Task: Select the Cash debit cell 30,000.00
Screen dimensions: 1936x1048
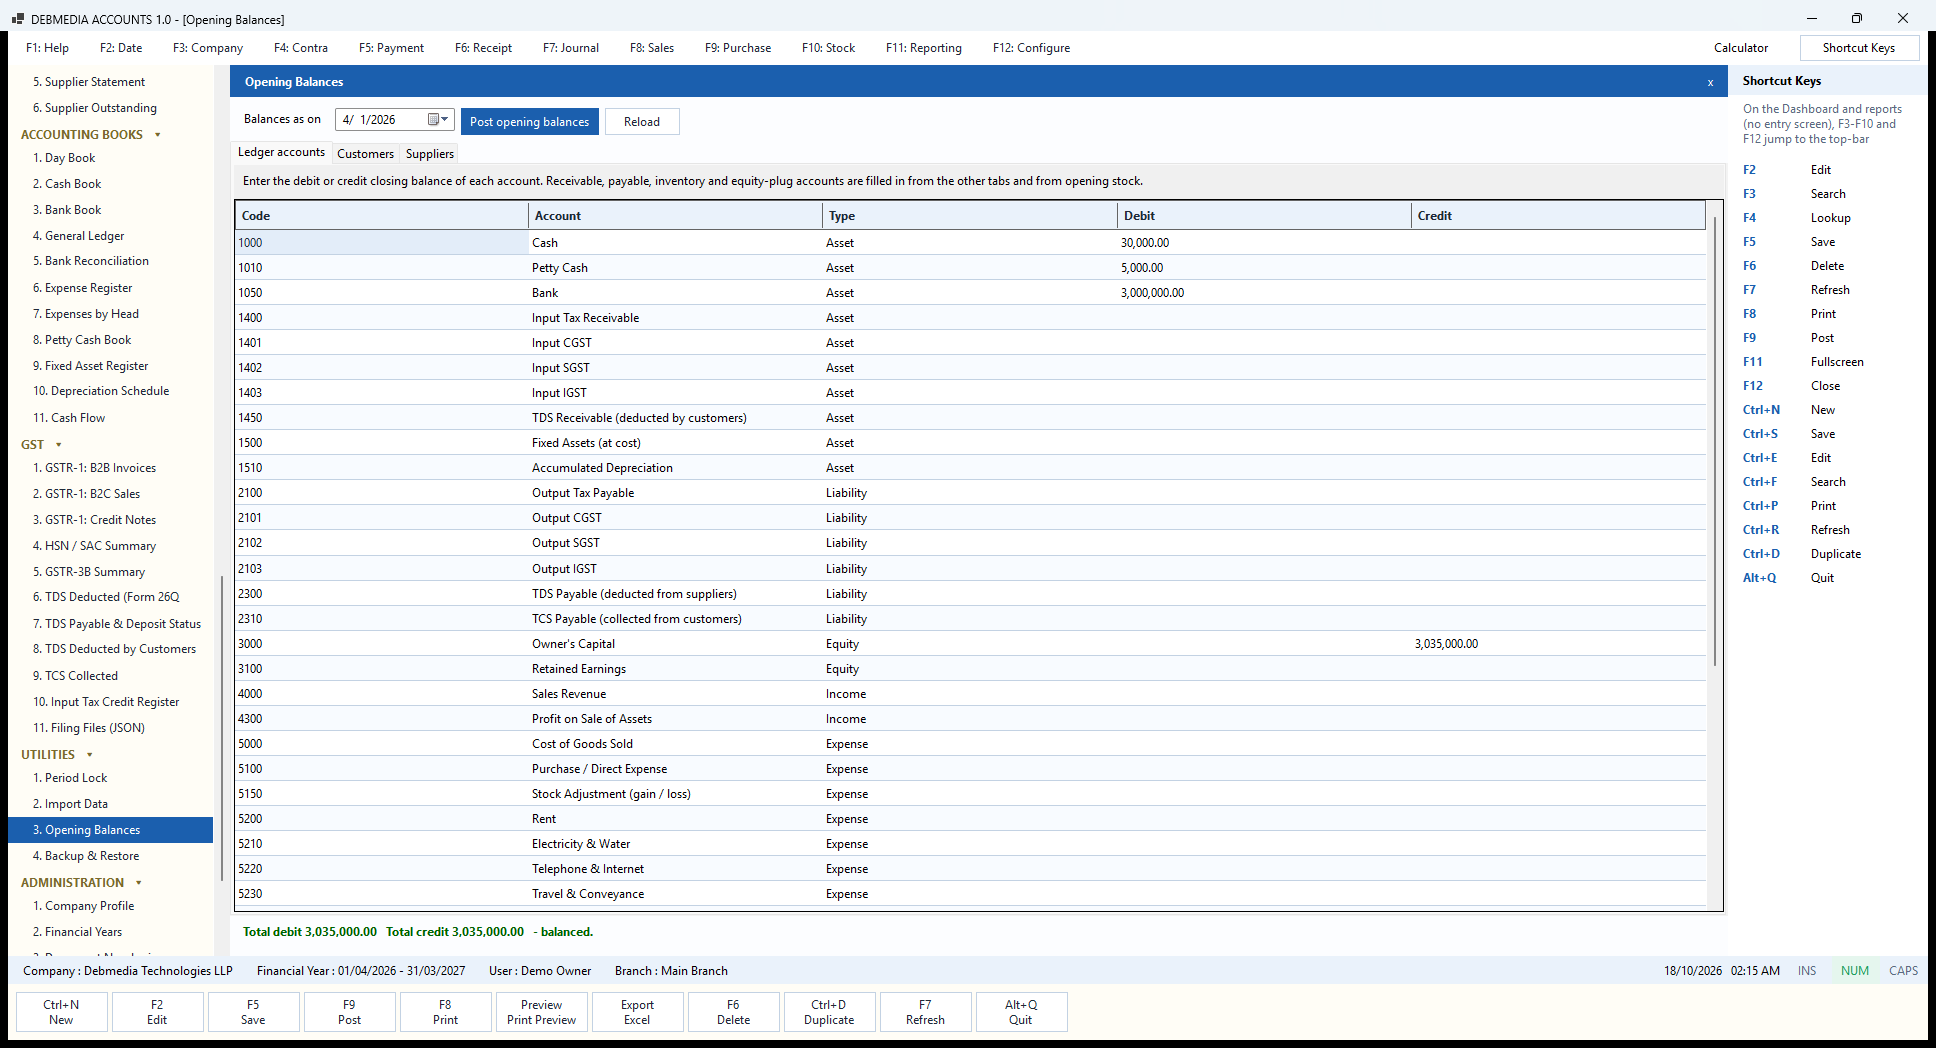Action: (1264, 243)
